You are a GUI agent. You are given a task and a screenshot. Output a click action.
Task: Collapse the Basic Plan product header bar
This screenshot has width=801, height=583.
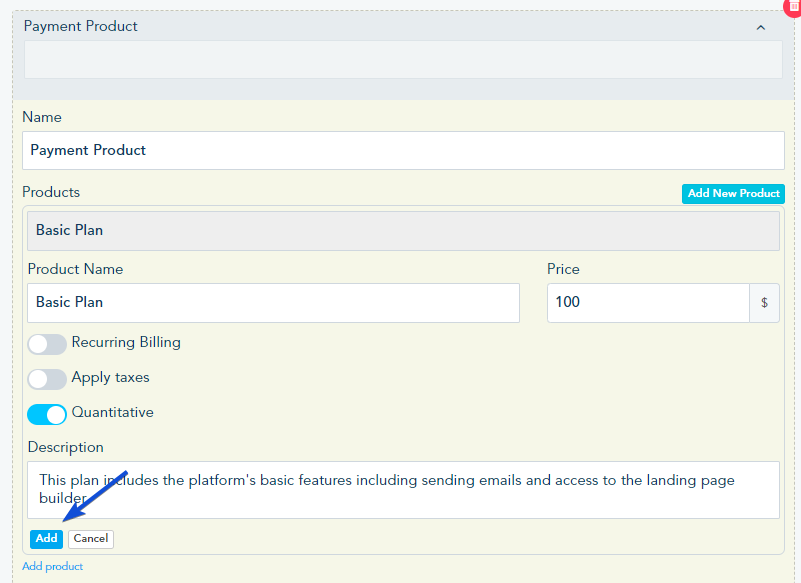(x=403, y=230)
